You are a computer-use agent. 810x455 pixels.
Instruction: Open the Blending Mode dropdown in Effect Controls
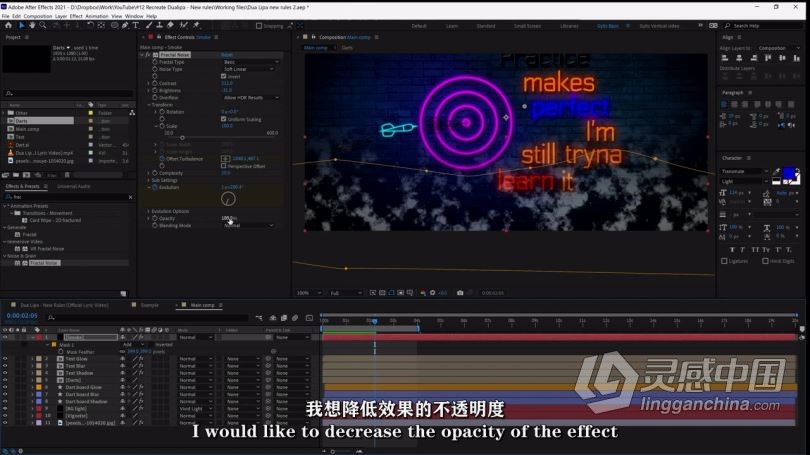pyautogui.click(x=248, y=226)
